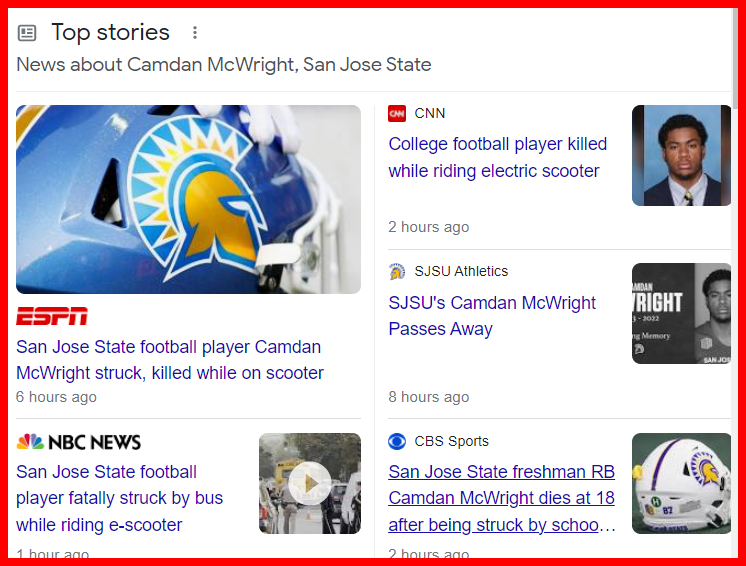Open the CBS Sports white helmet thumbnail
Image resolution: width=746 pixels, height=566 pixels.
[x=681, y=483]
